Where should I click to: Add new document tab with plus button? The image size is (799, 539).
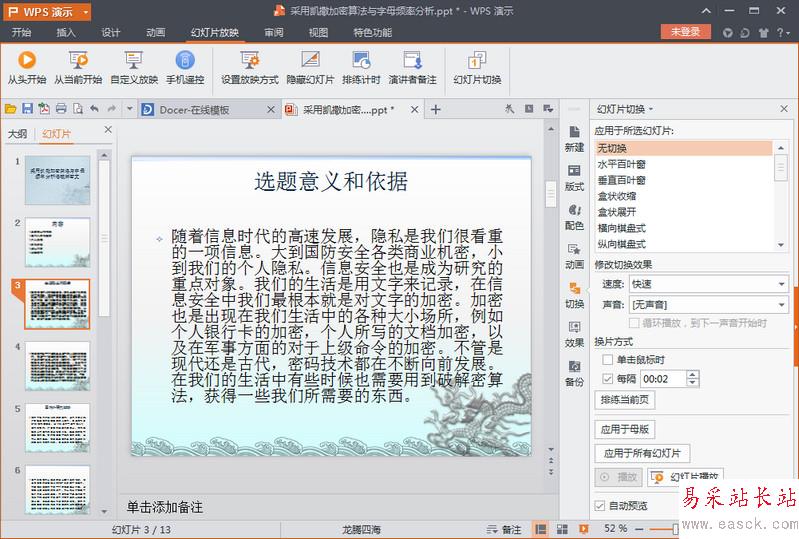436,110
